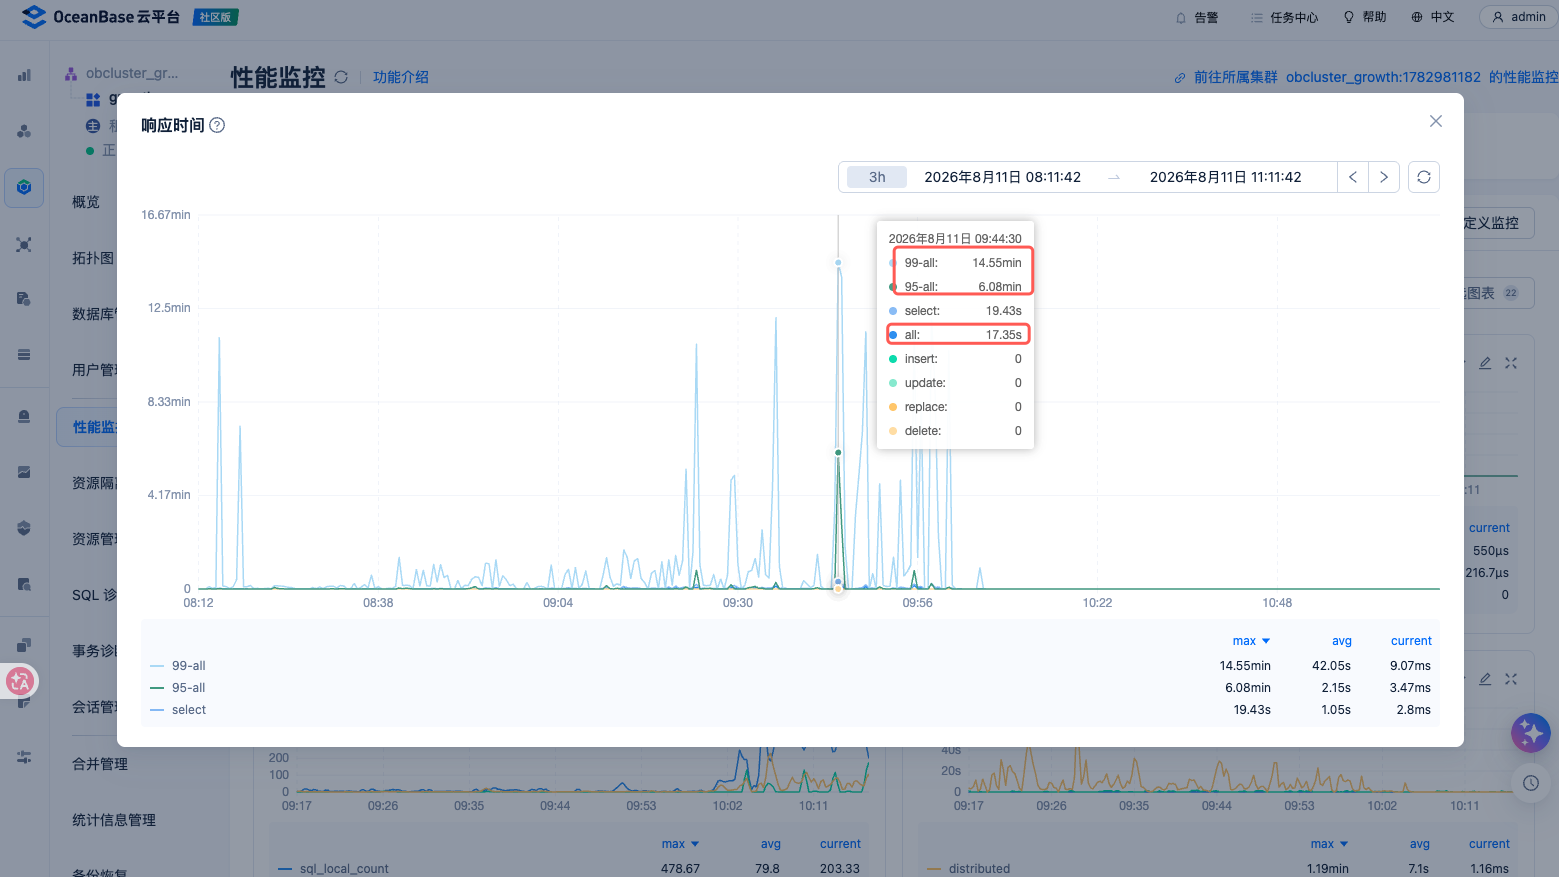Open the 告警 alerts bell
This screenshot has height=877, width=1559.
click(x=1197, y=17)
